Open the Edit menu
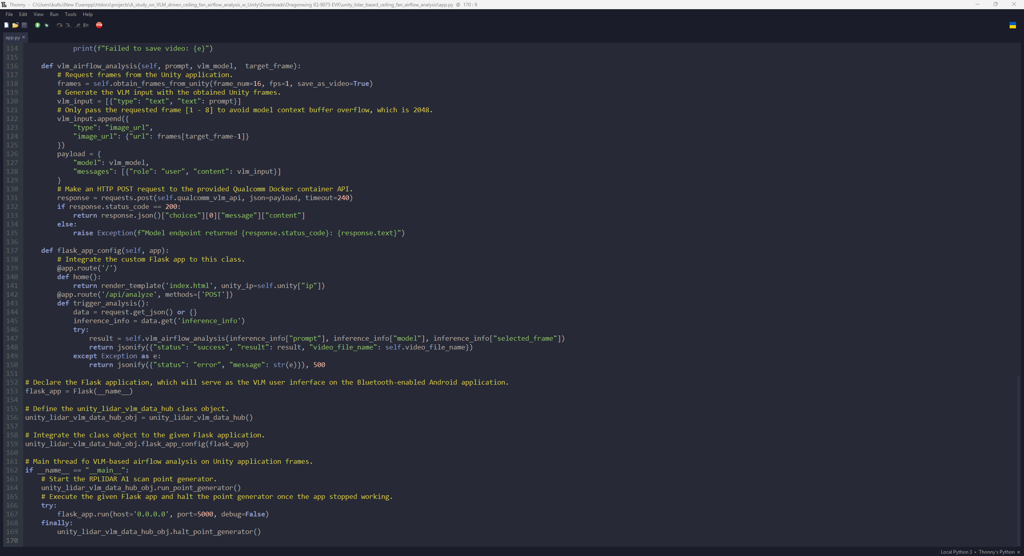The width and height of the screenshot is (1024, 556). tap(23, 14)
